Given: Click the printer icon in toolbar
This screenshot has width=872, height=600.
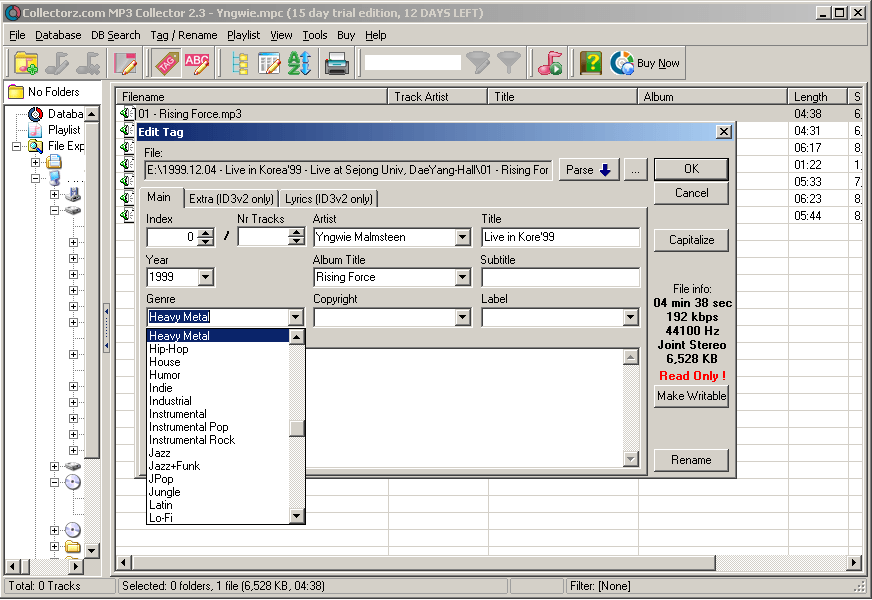Looking at the screenshot, I should pyautogui.click(x=336, y=64).
